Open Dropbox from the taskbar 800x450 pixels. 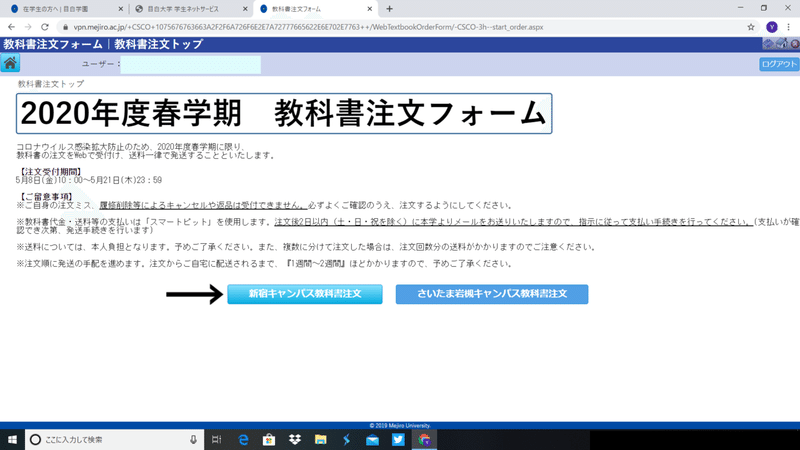coord(295,439)
